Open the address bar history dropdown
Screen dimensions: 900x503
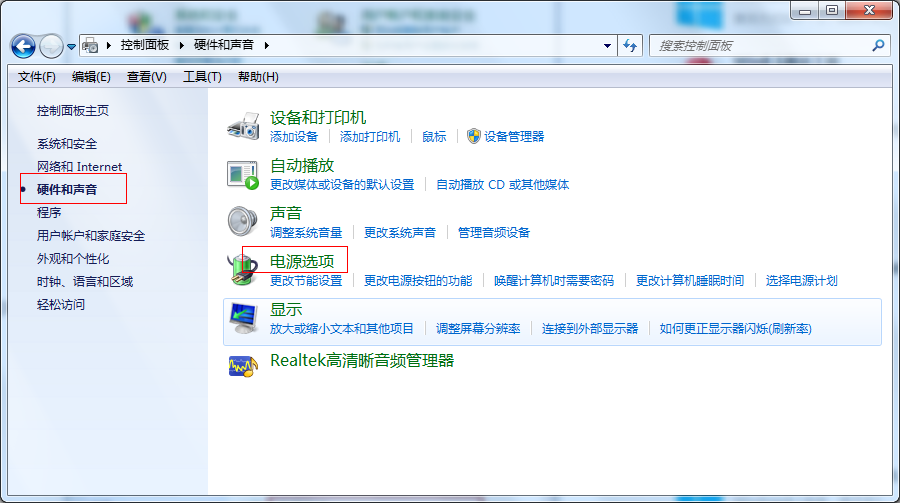[x=607, y=46]
